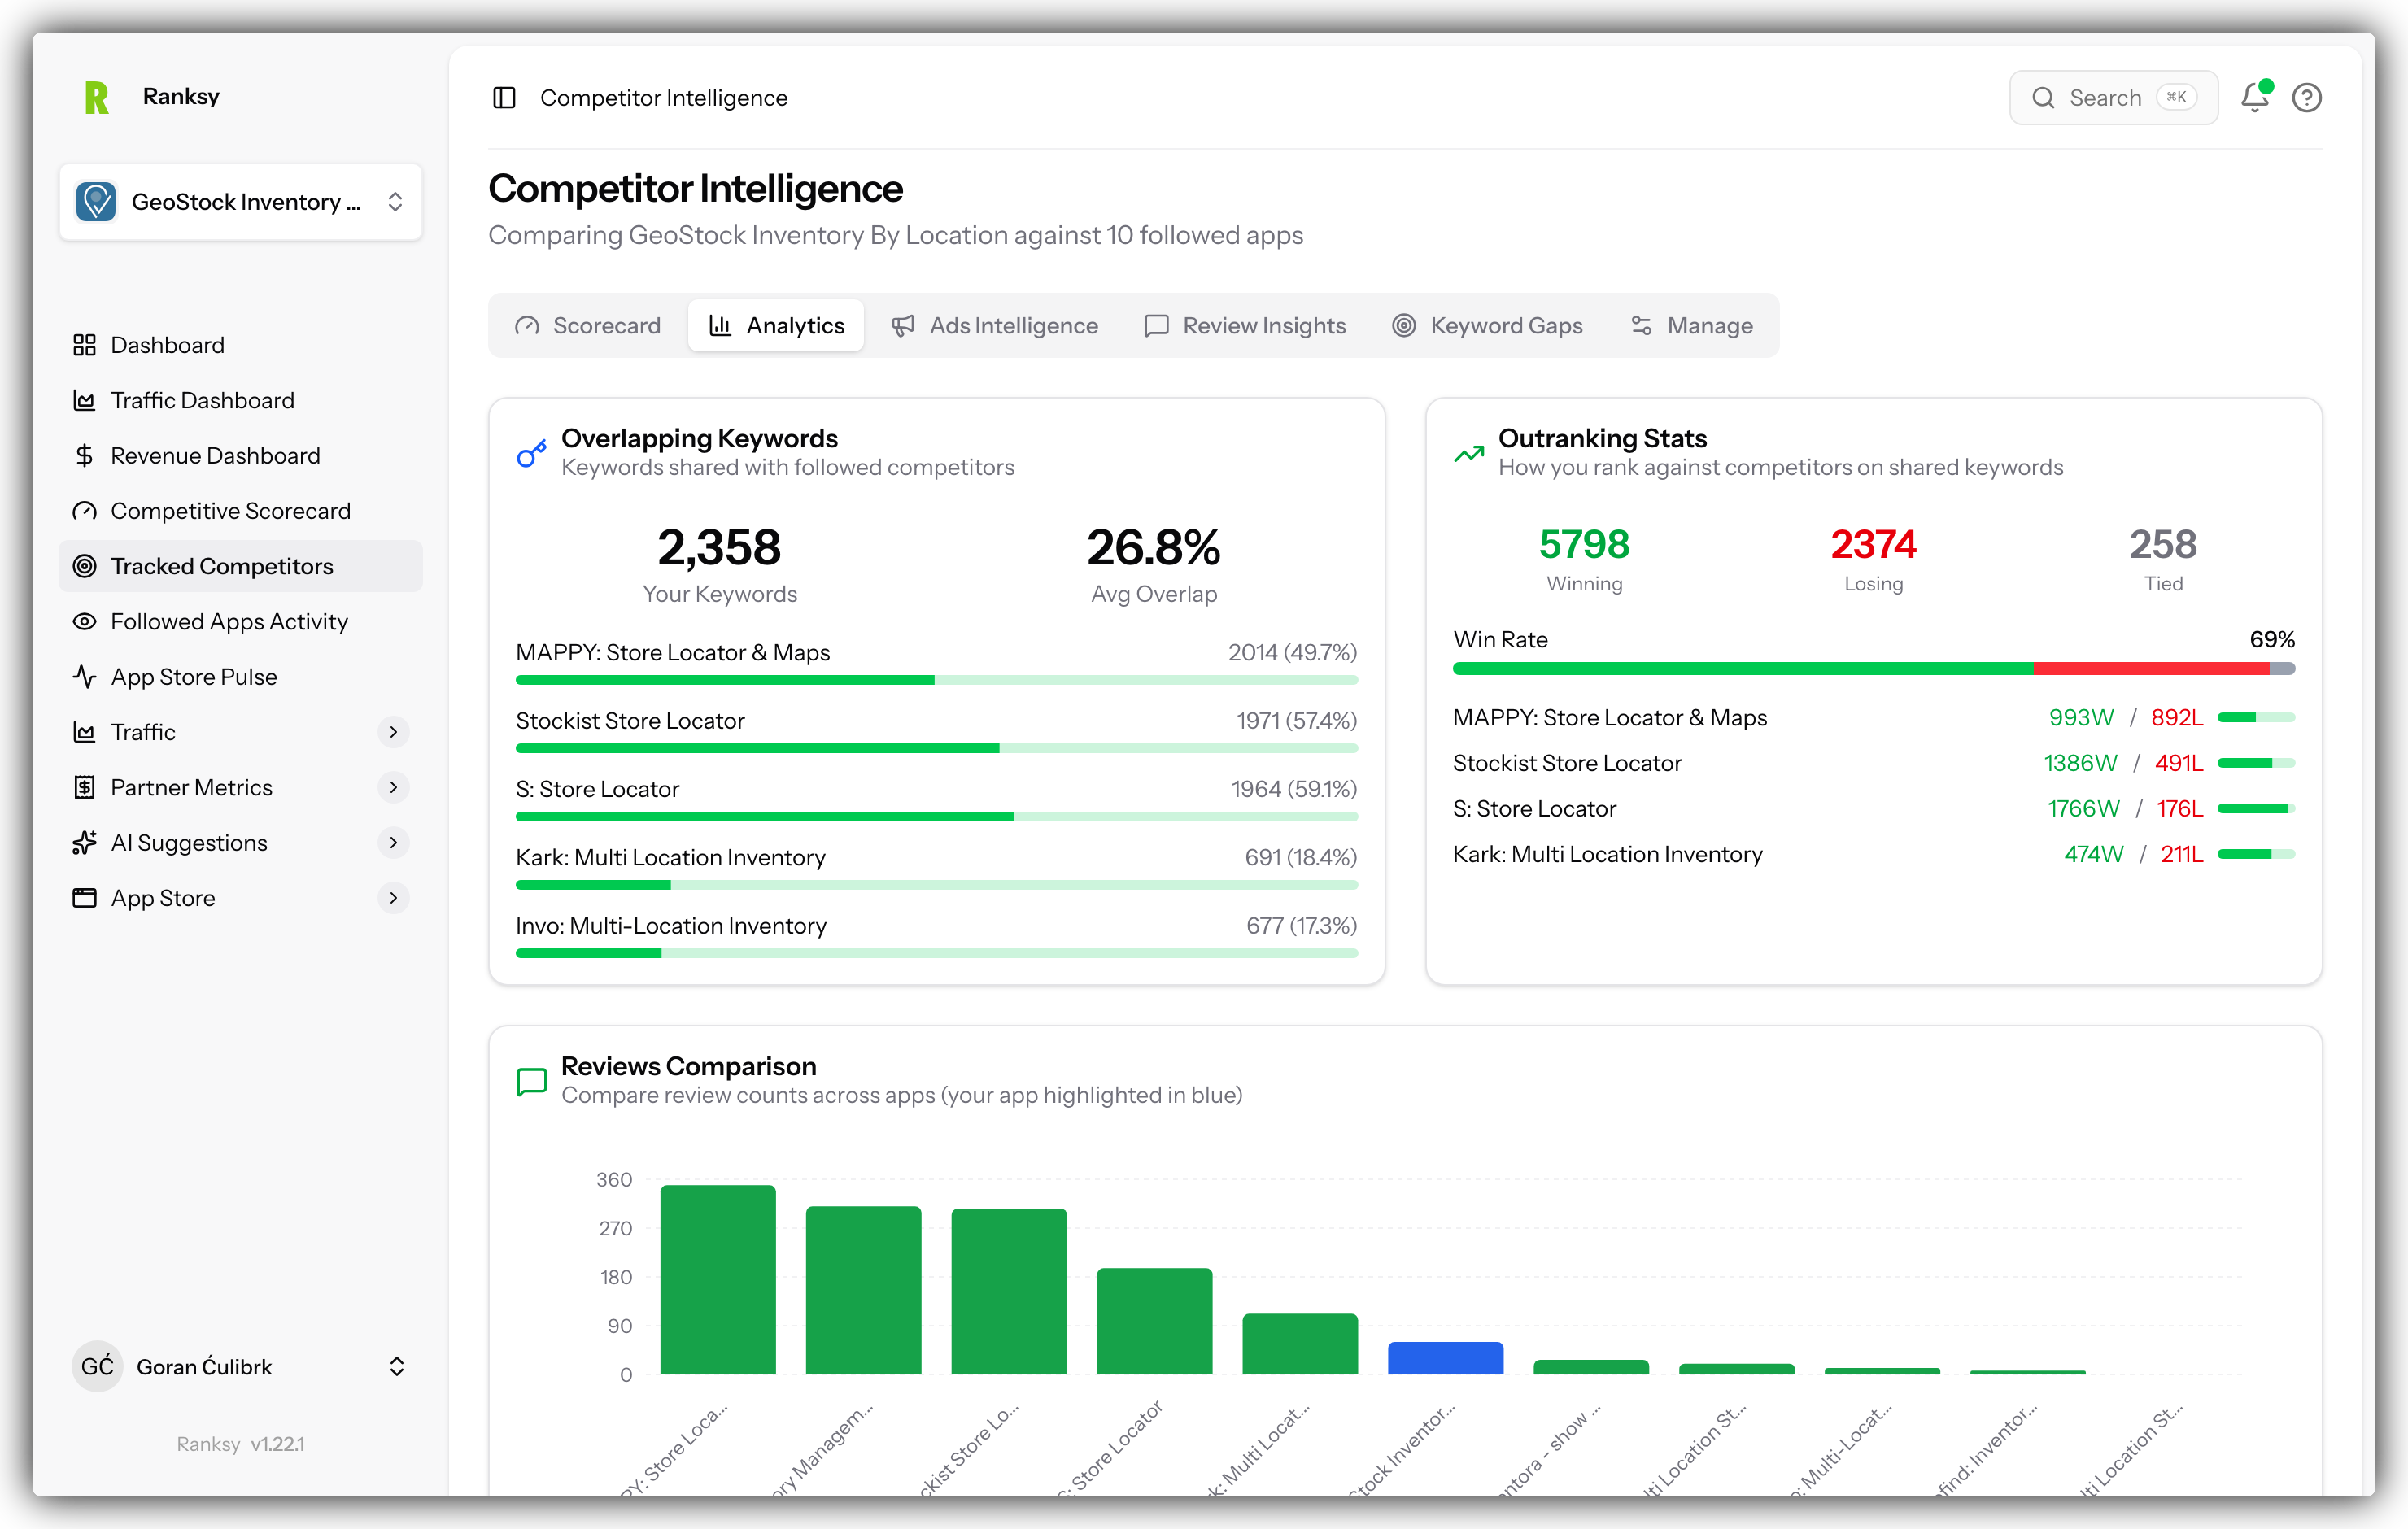
Task: Click the tallest green bar in chart
Action: point(718,1279)
